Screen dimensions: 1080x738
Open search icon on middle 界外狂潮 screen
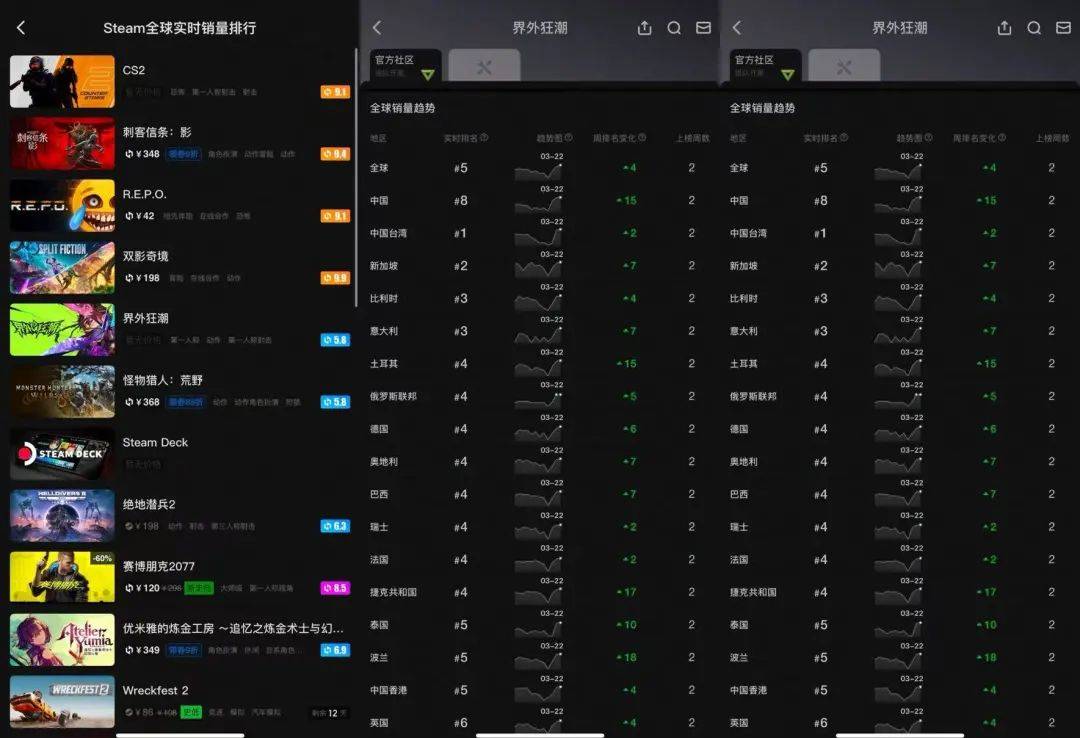[x=674, y=28]
